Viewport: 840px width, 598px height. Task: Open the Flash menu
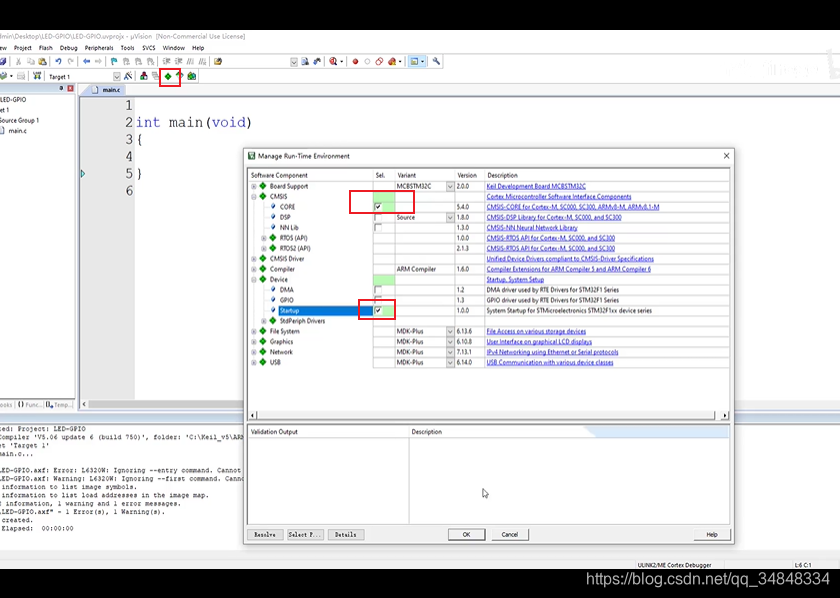[46, 48]
